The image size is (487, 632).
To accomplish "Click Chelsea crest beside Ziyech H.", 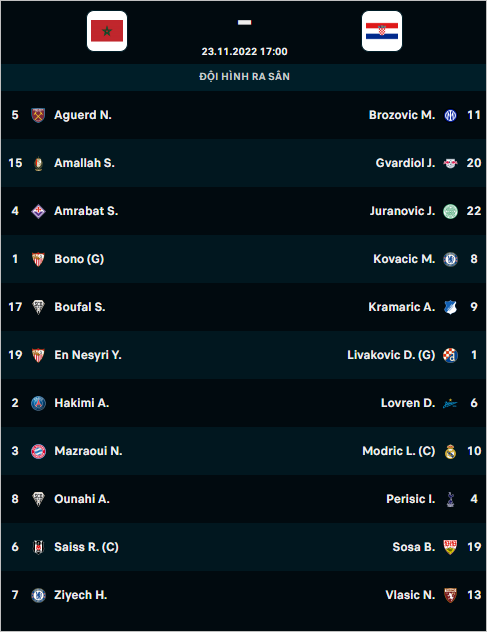I will coord(38,595).
